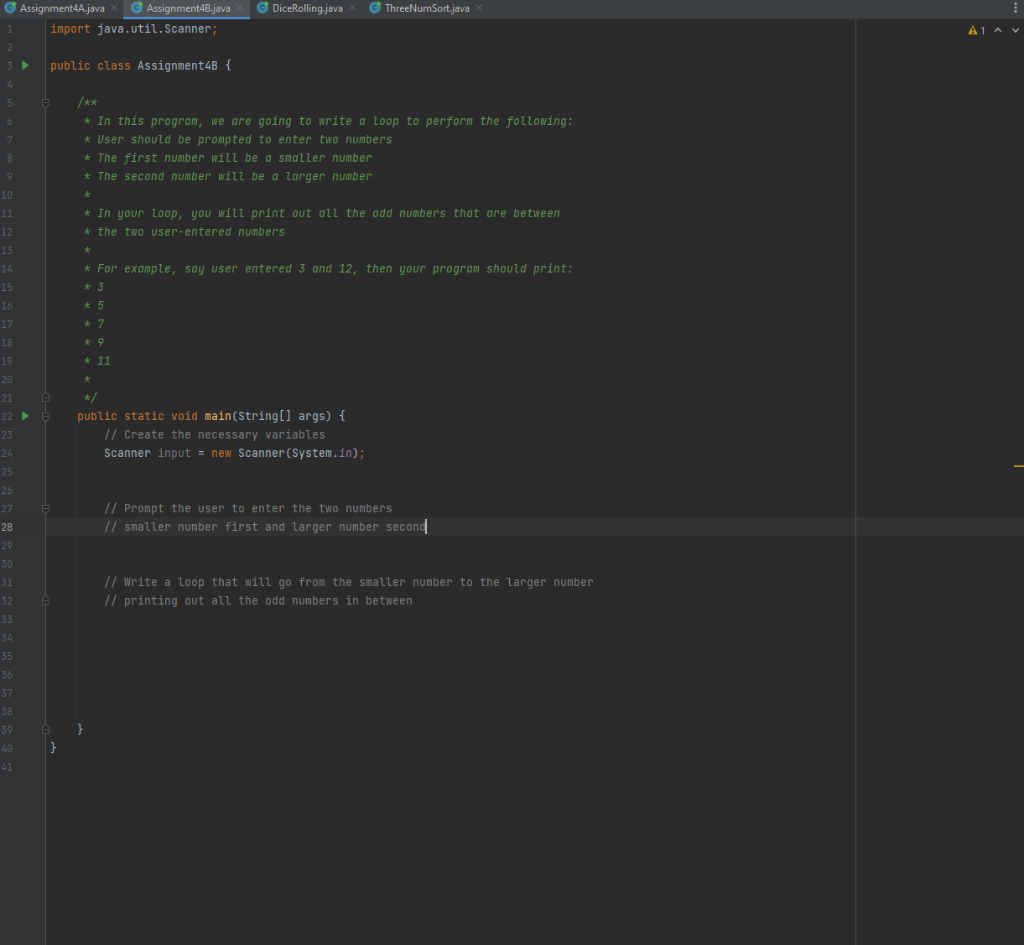Click the run icon beside class Assignment4B
Image resolution: width=1024 pixels, height=945 pixels.
[x=24, y=65]
